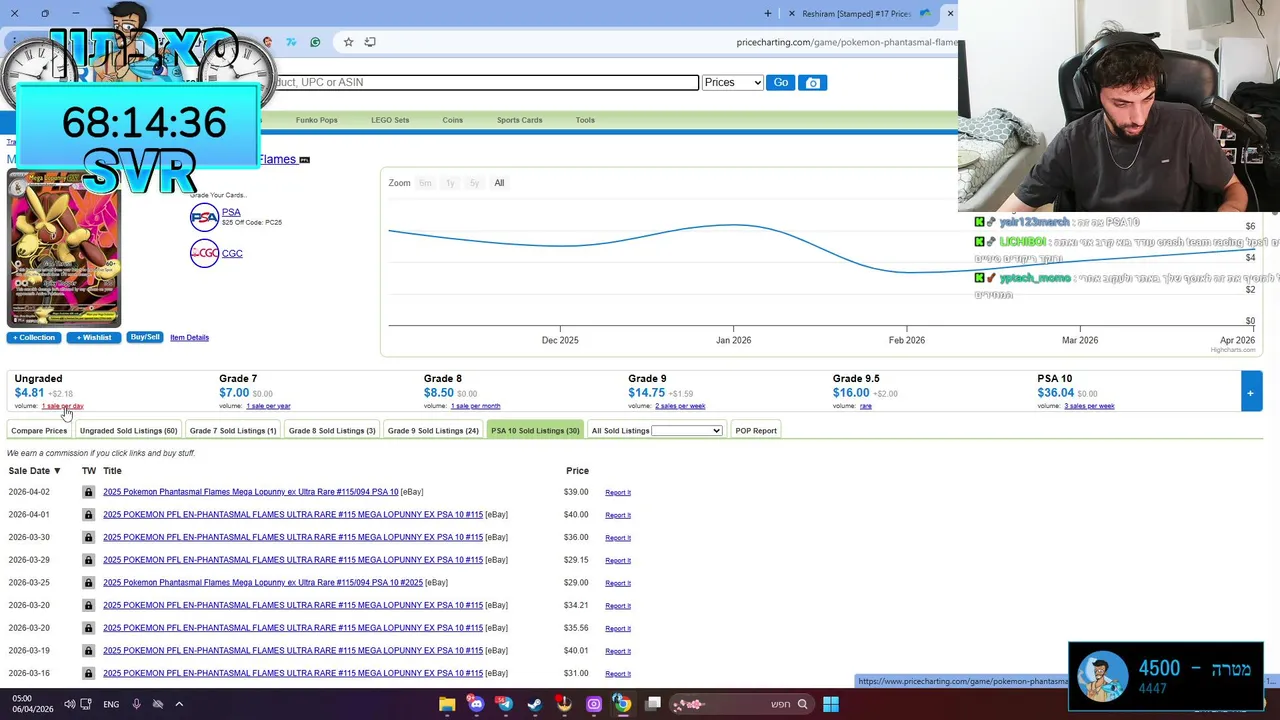Click the PSA grading logo
This screenshot has width=1280, height=720.
click(204, 217)
